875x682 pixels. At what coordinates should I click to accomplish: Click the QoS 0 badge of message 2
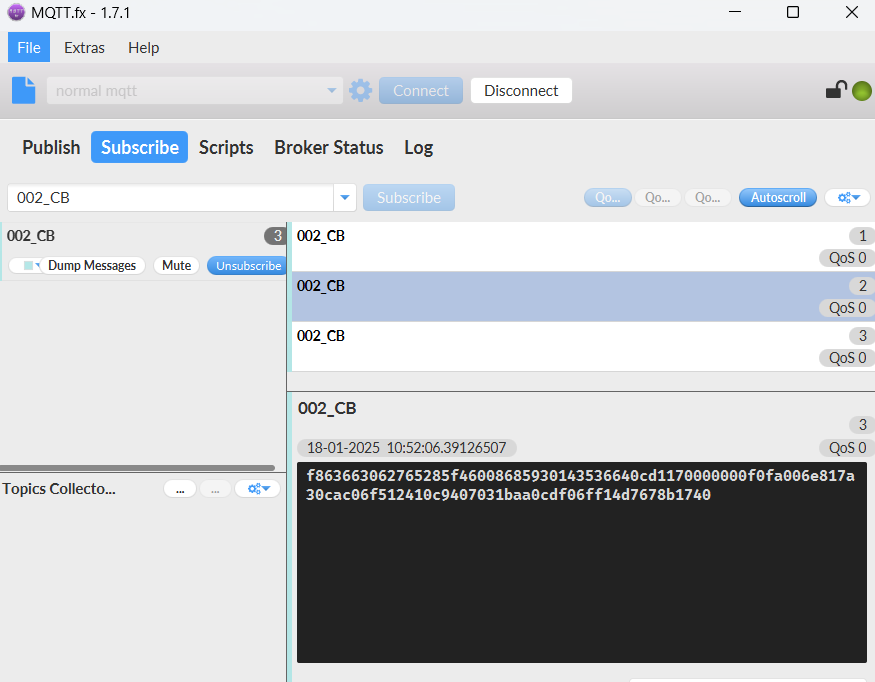[847, 308]
